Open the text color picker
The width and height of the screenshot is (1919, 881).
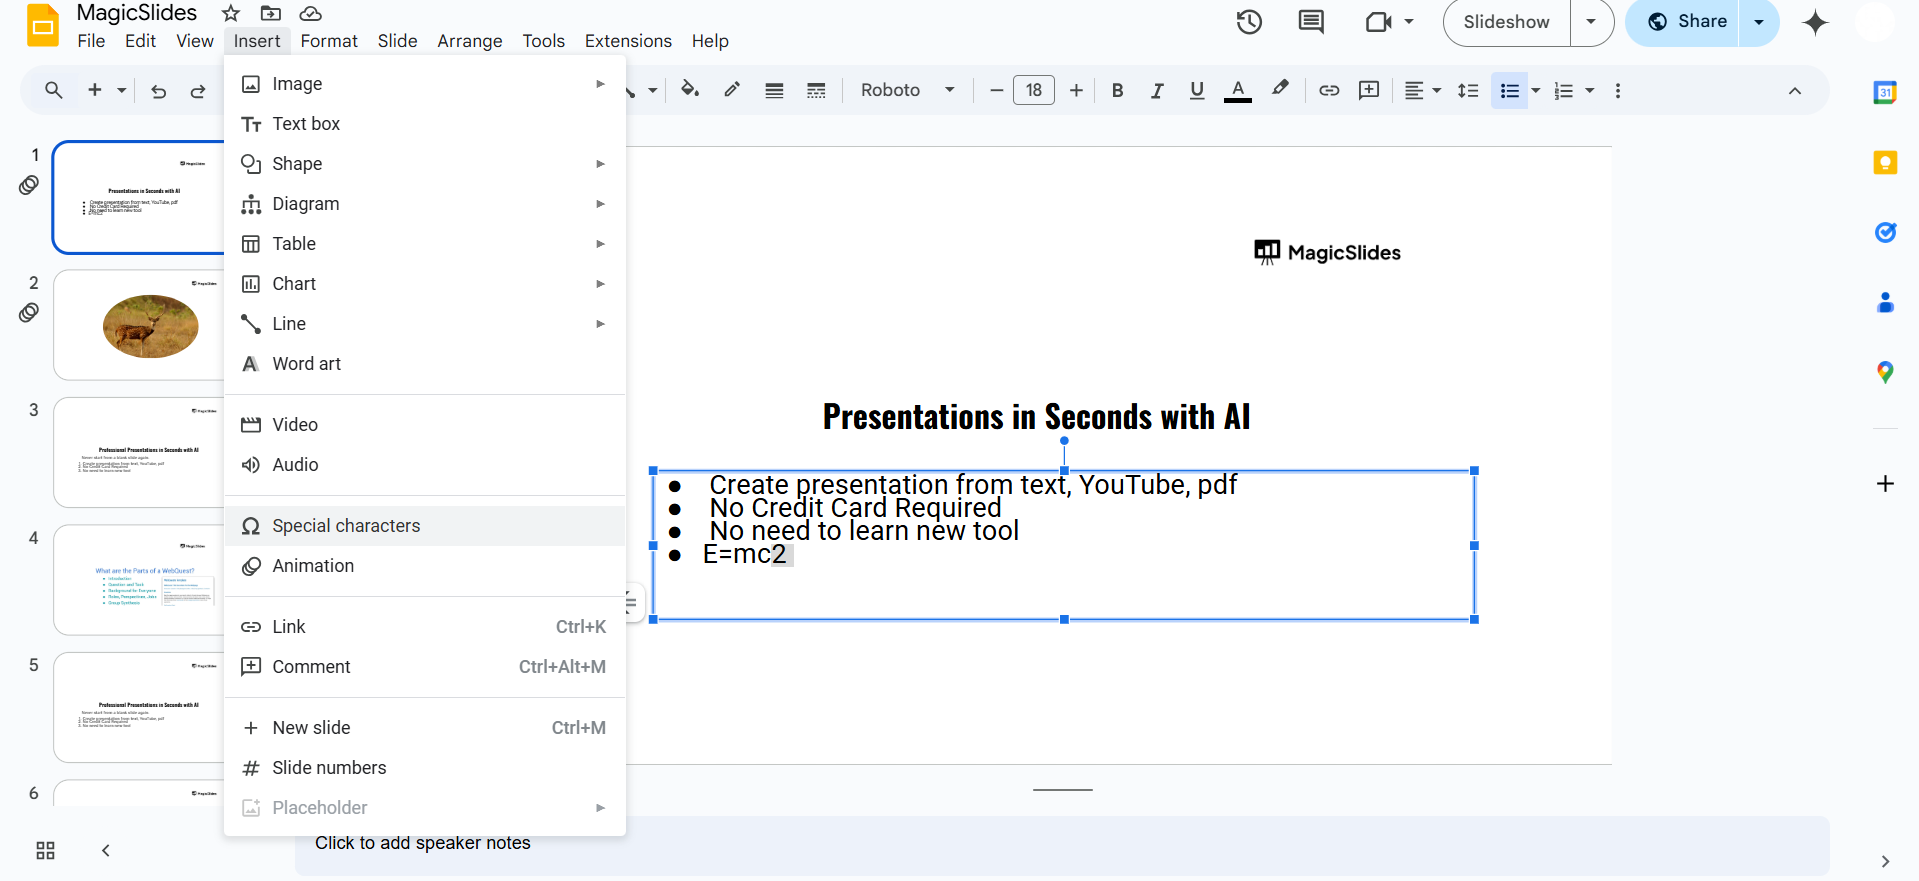point(1238,91)
